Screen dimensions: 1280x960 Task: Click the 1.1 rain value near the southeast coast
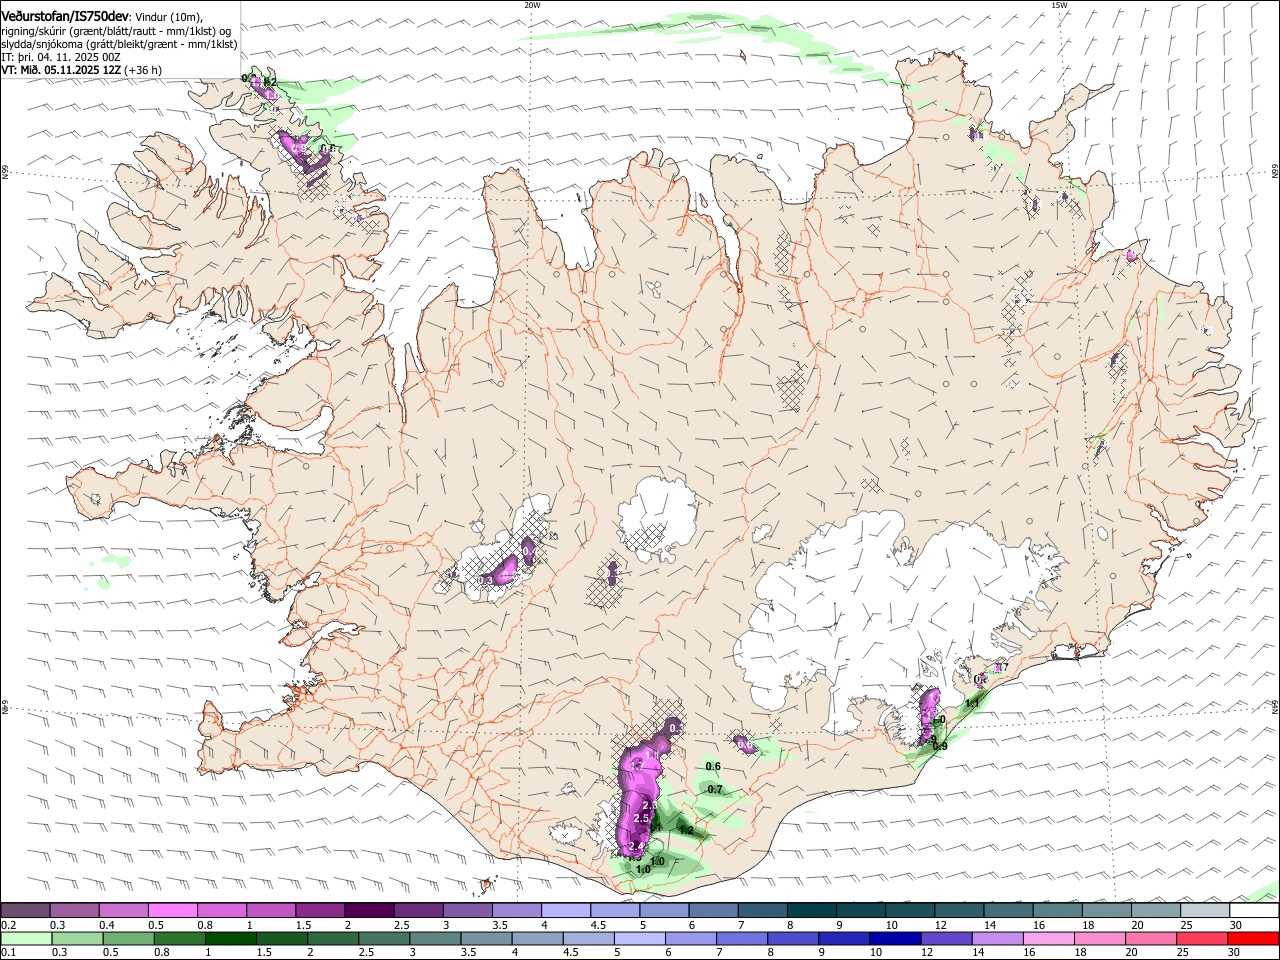tap(971, 704)
